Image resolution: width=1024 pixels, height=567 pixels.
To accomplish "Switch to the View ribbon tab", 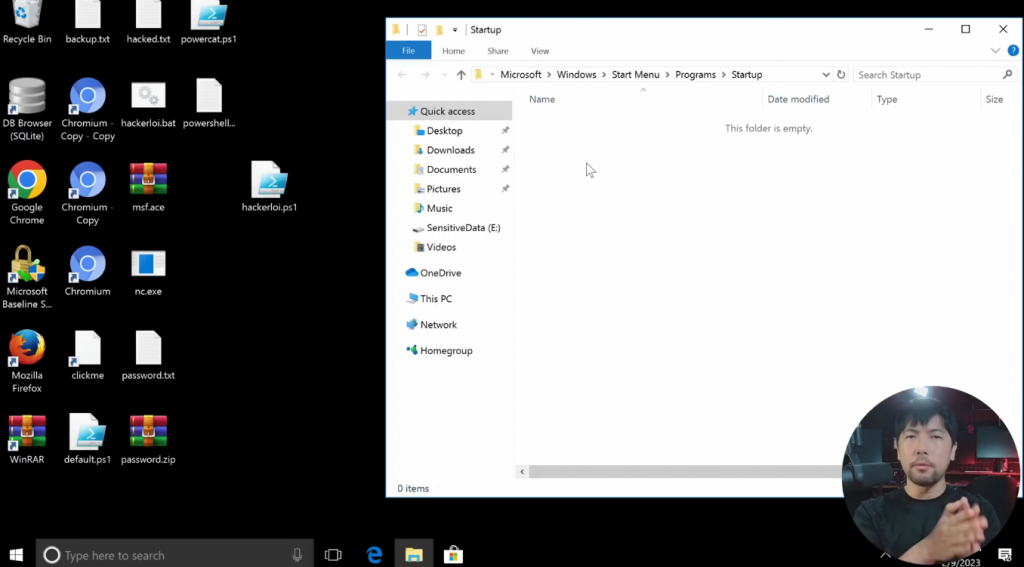I will pos(540,51).
